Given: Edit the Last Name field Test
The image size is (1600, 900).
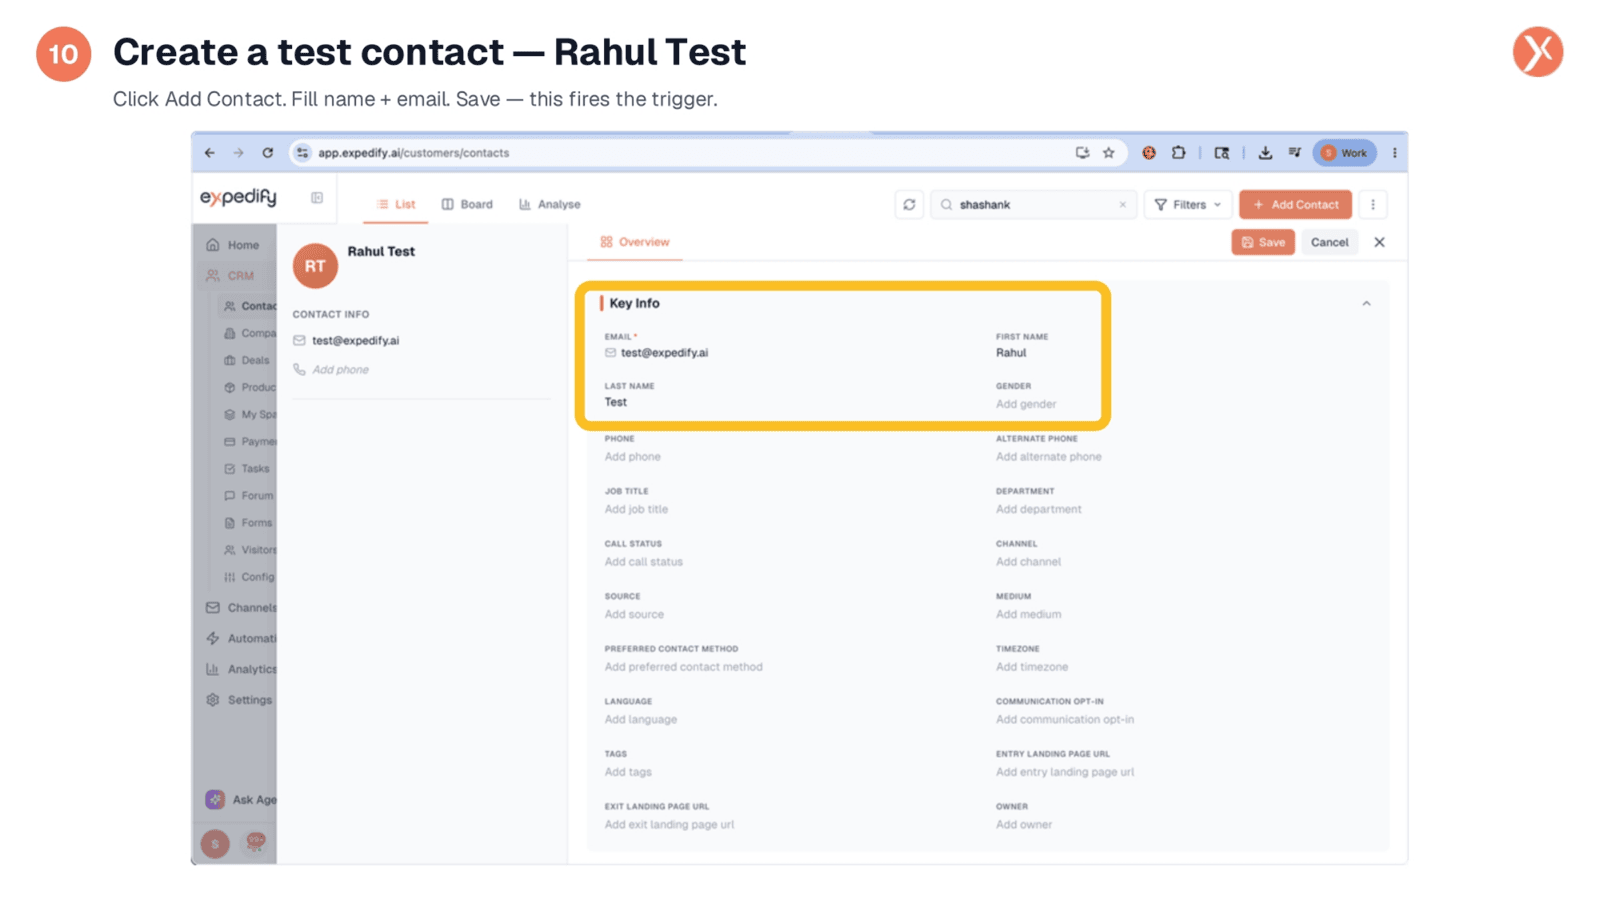Looking at the screenshot, I should coord(616,402).
